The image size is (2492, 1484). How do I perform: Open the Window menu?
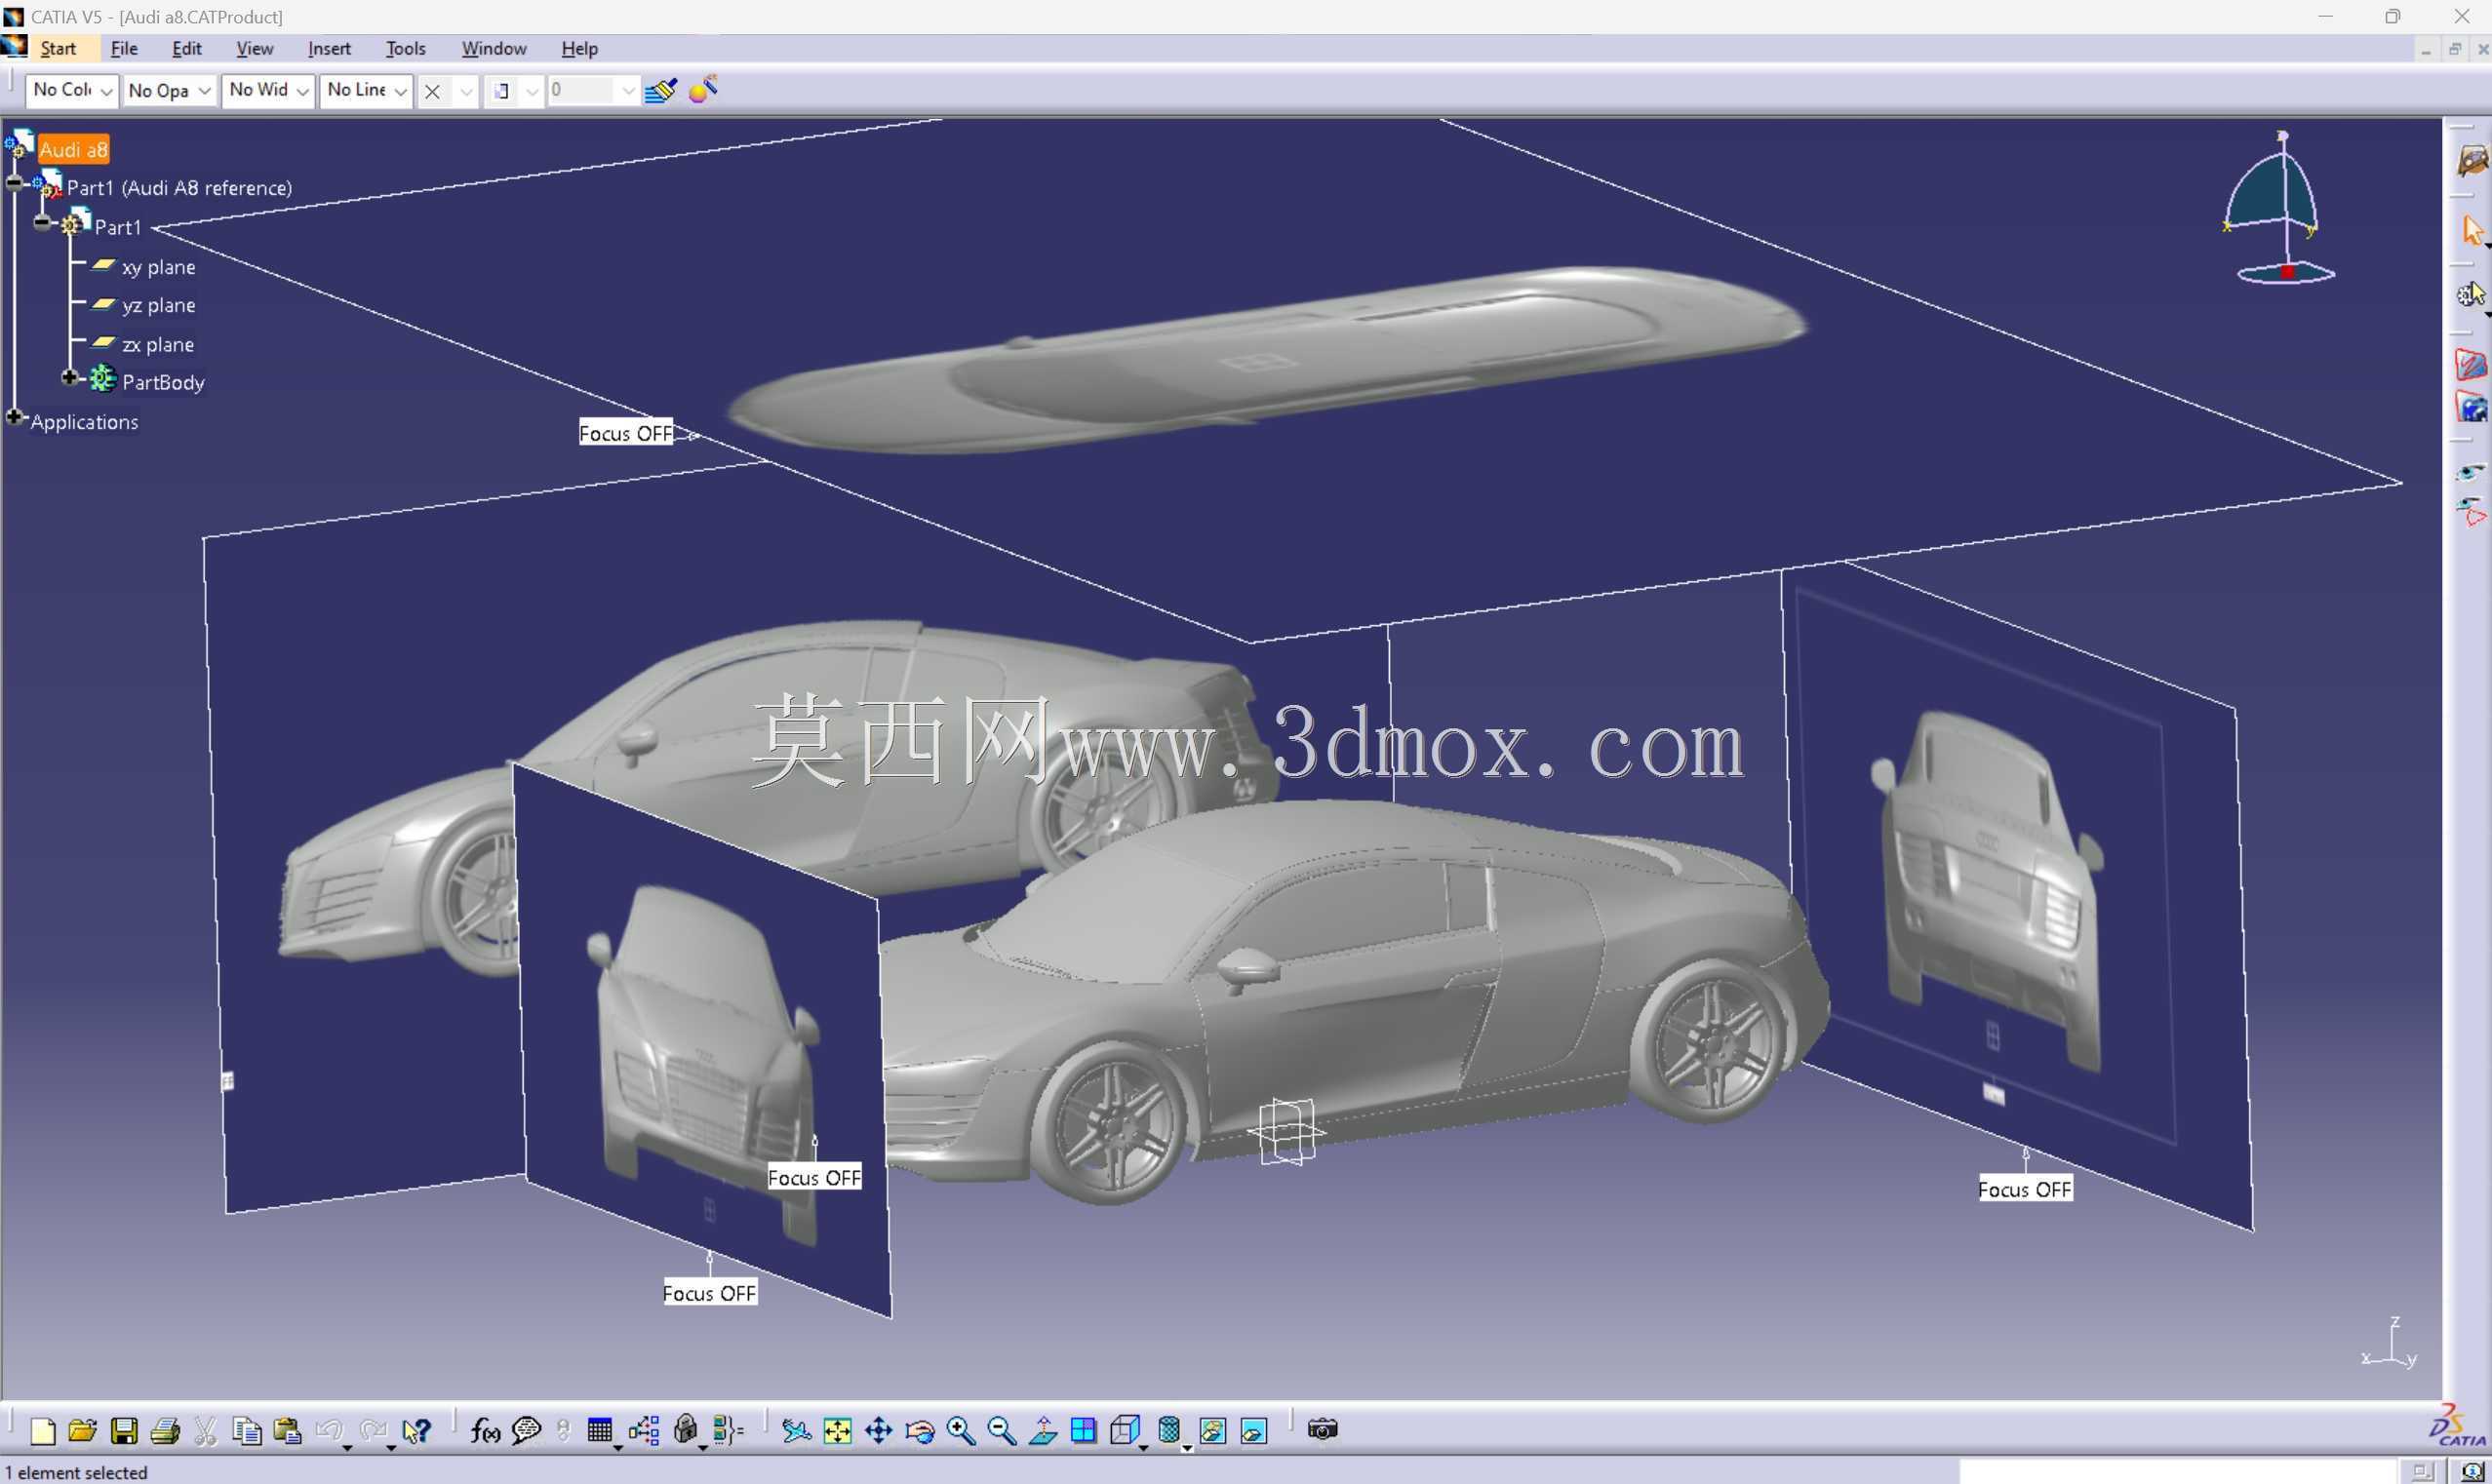point(493,48)
